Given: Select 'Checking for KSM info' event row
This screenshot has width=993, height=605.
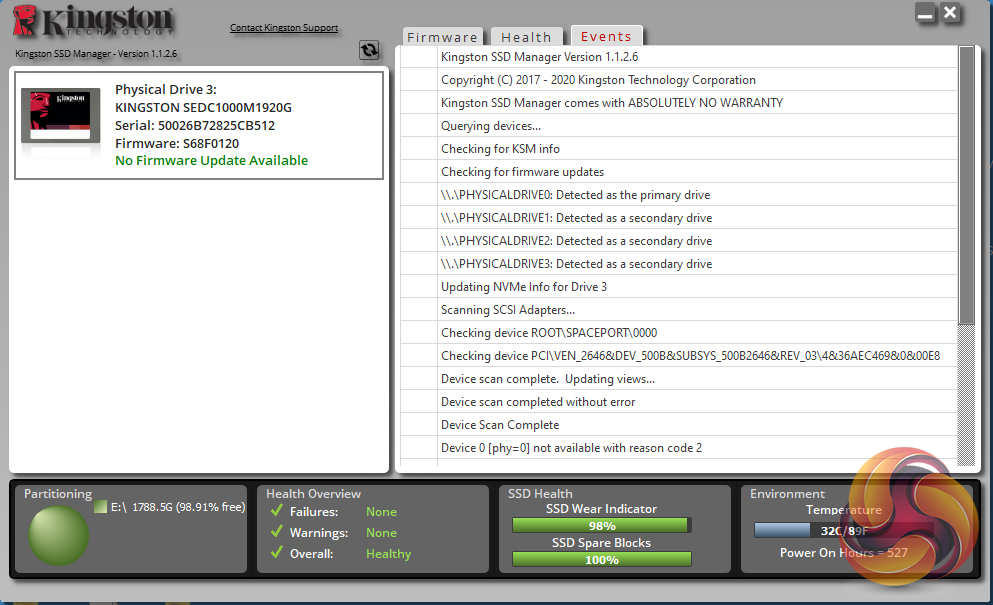Looking at the screenshot, I should (x=679, y=149).
